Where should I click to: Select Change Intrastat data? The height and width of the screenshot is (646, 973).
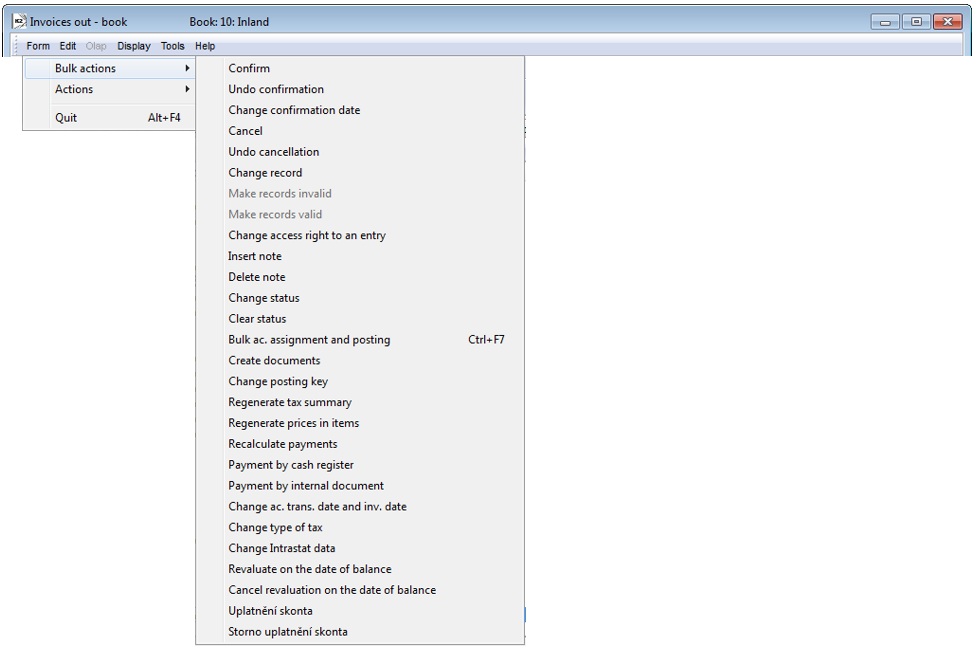[360, 549]
